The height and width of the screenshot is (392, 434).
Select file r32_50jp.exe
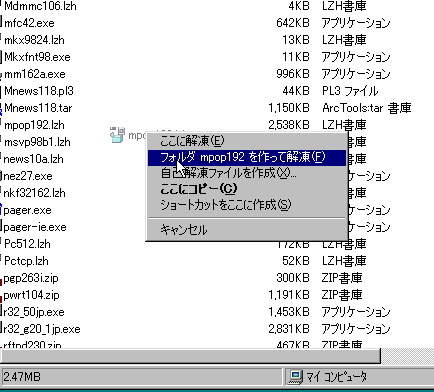(34, 312)
